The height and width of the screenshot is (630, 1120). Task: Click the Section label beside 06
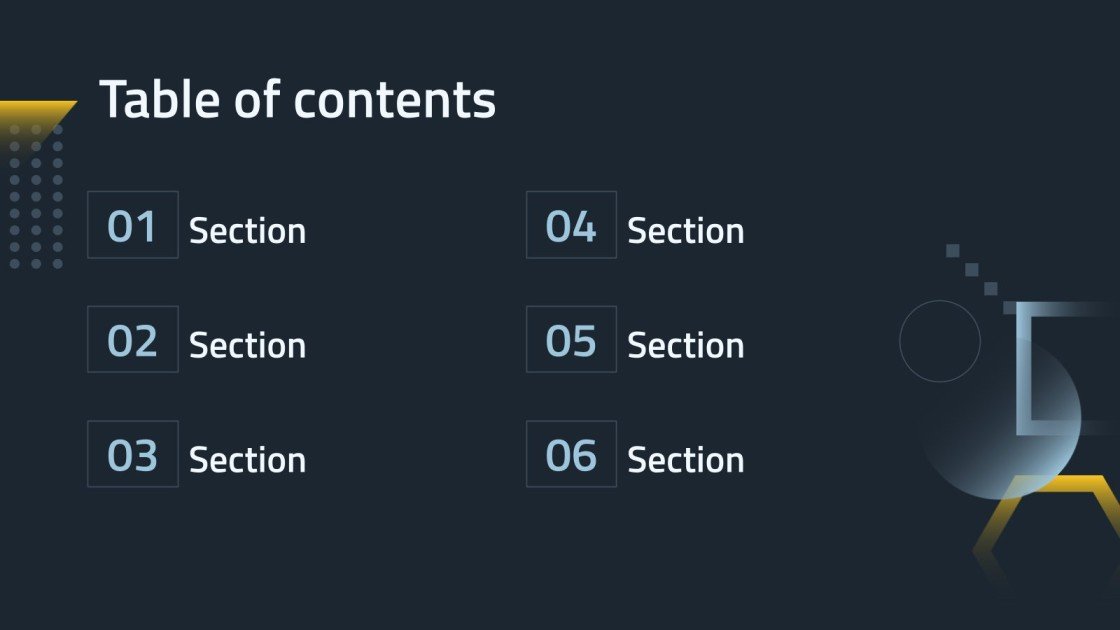click(x=685, y=460)
